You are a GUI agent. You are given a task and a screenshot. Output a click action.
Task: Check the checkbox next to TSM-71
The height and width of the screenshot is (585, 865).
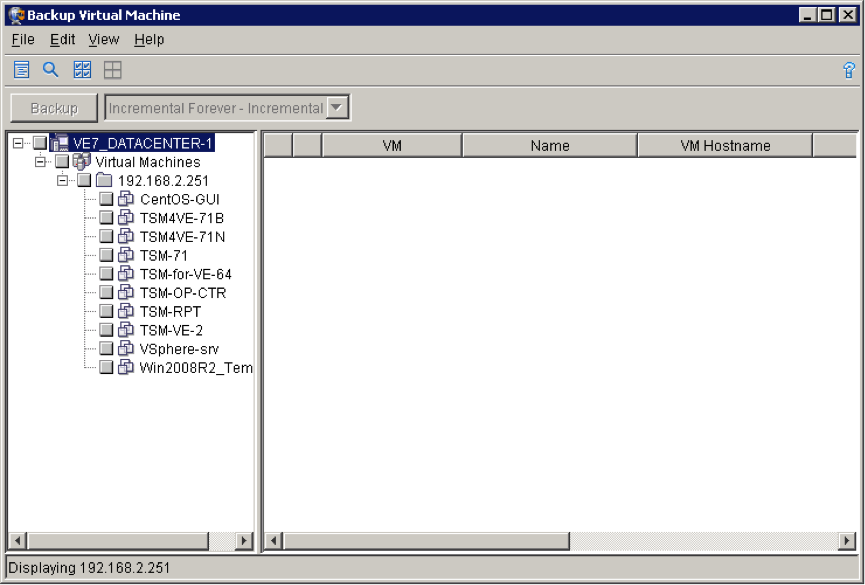pos(106,255)
